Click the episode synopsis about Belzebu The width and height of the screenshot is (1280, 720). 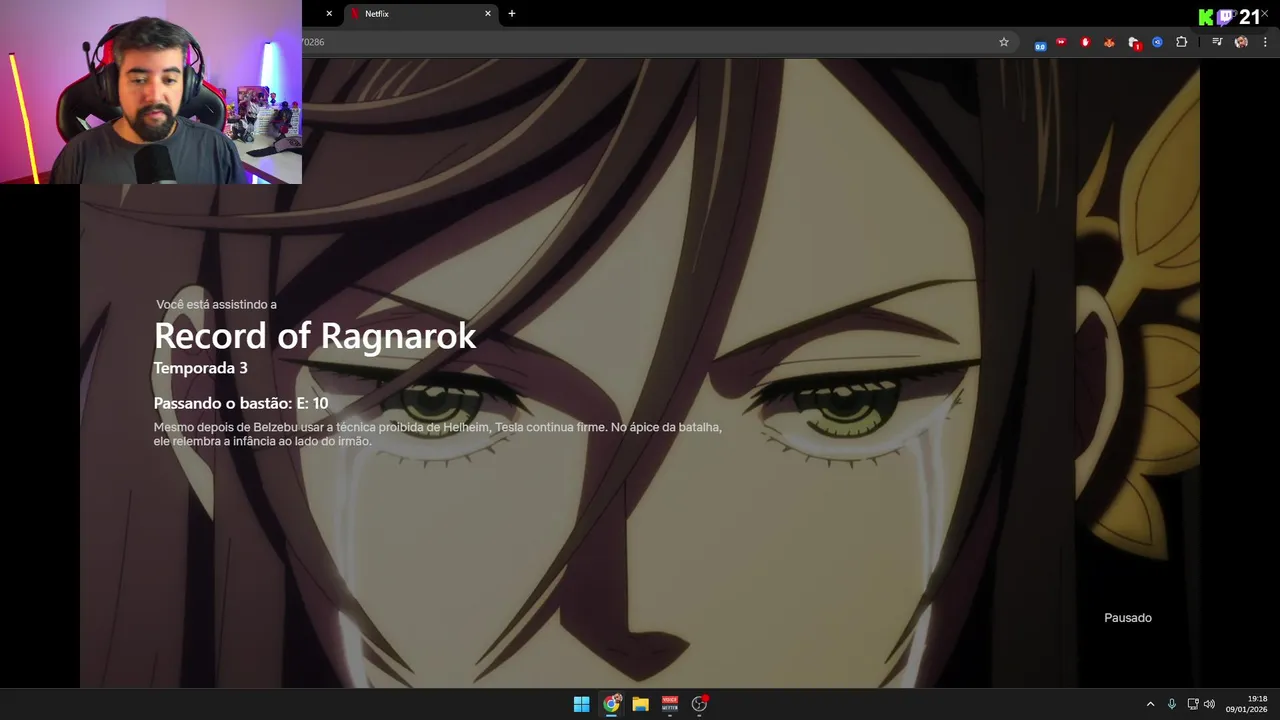tap(437, 434)
